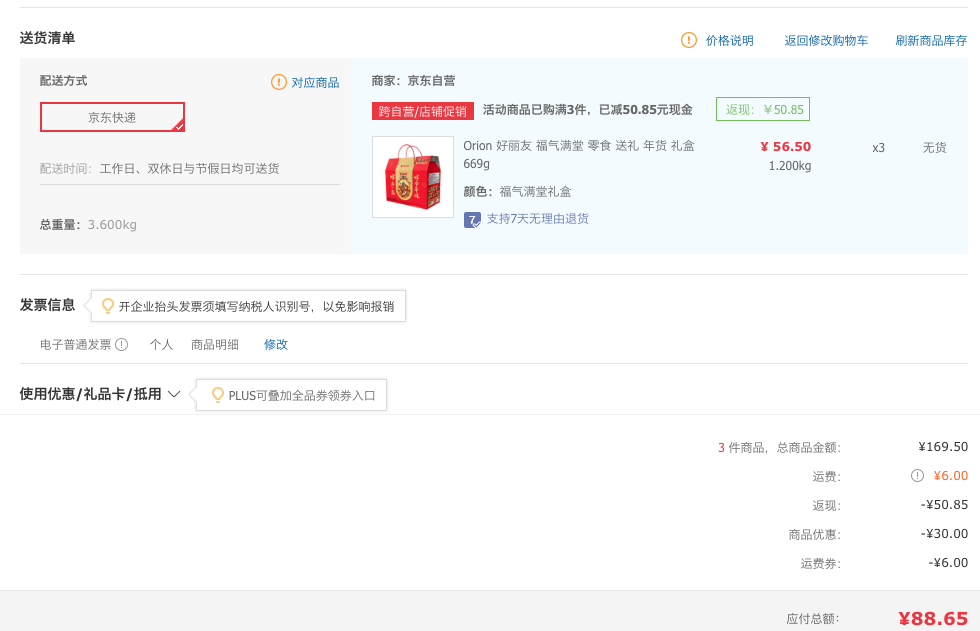Click the 跨自营/店铺促销 promotion tag
980x631 pixels.
[422, 111]
